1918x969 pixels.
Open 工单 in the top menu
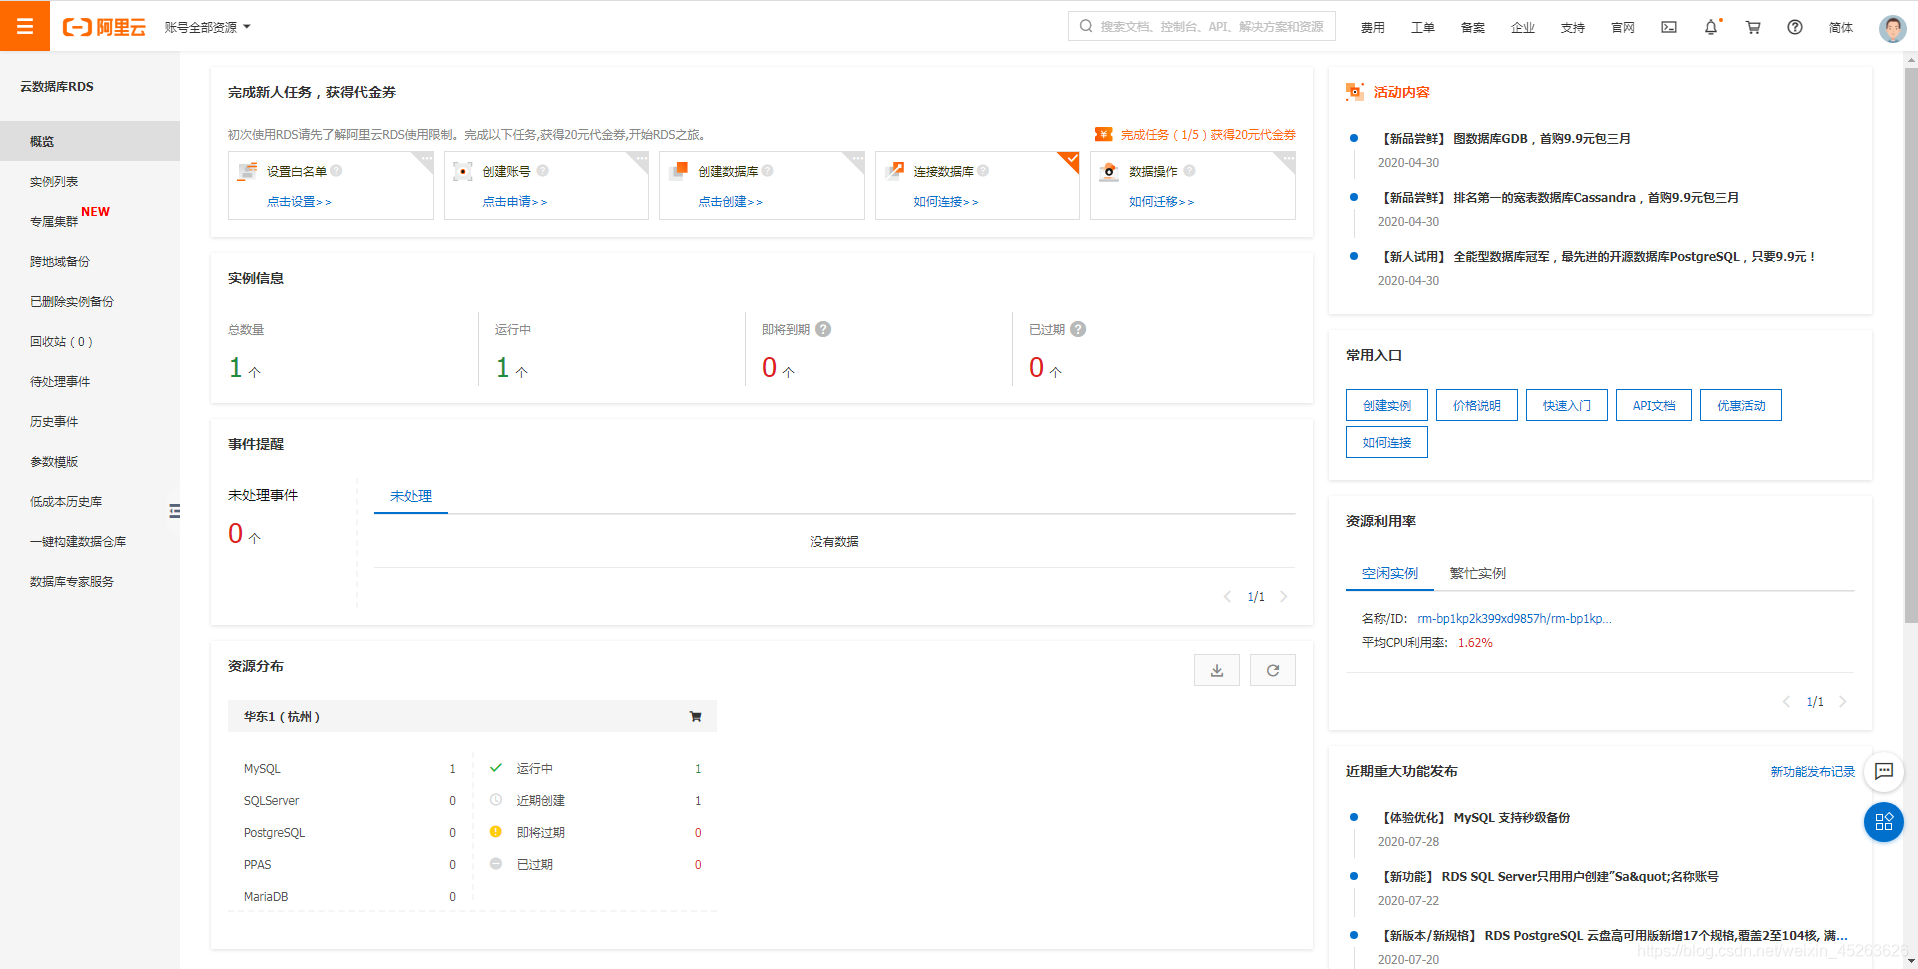(1423, 28)
